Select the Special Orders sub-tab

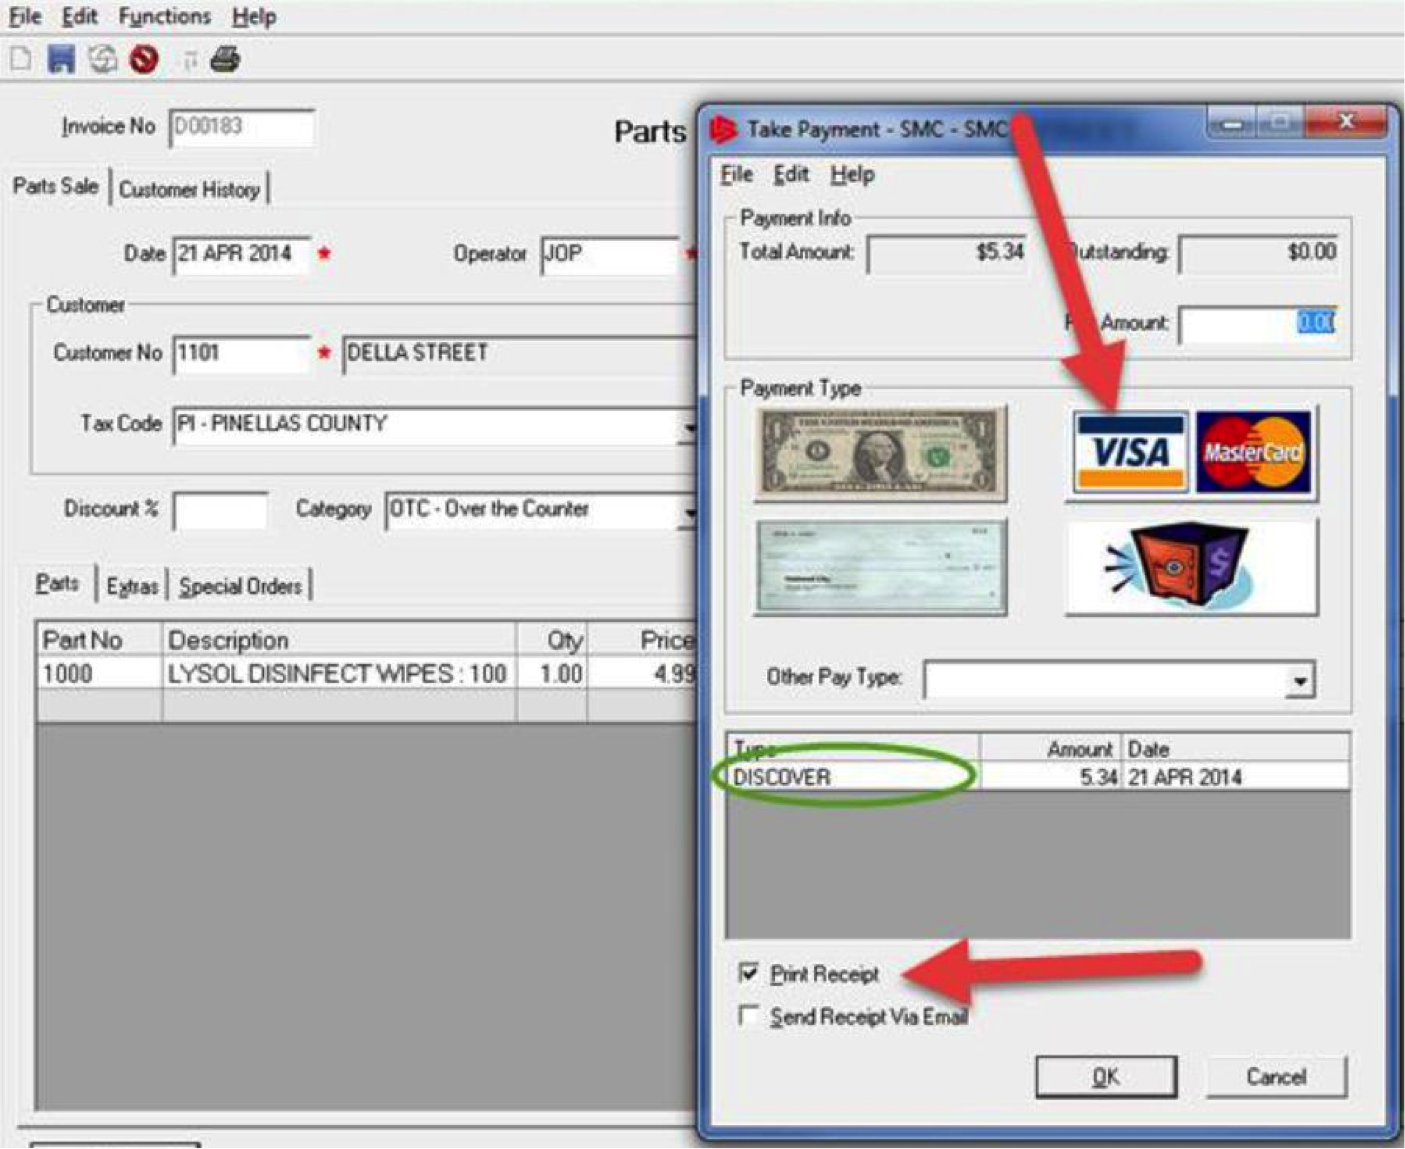point(240,586)
